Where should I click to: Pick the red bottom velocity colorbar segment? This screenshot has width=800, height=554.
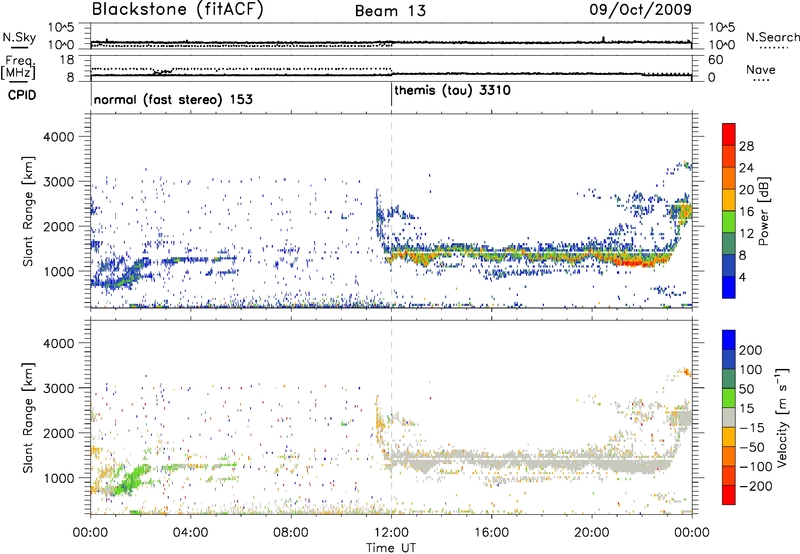point(729,495)
